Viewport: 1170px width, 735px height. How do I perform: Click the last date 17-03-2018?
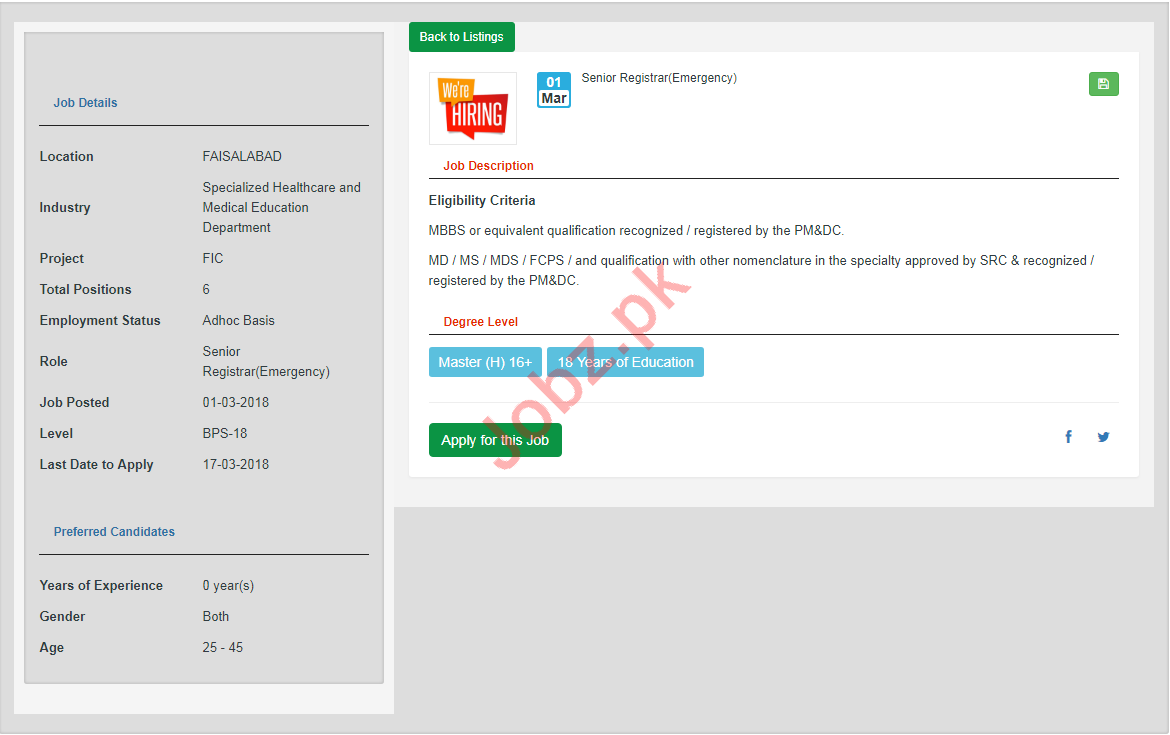(235, 465)
